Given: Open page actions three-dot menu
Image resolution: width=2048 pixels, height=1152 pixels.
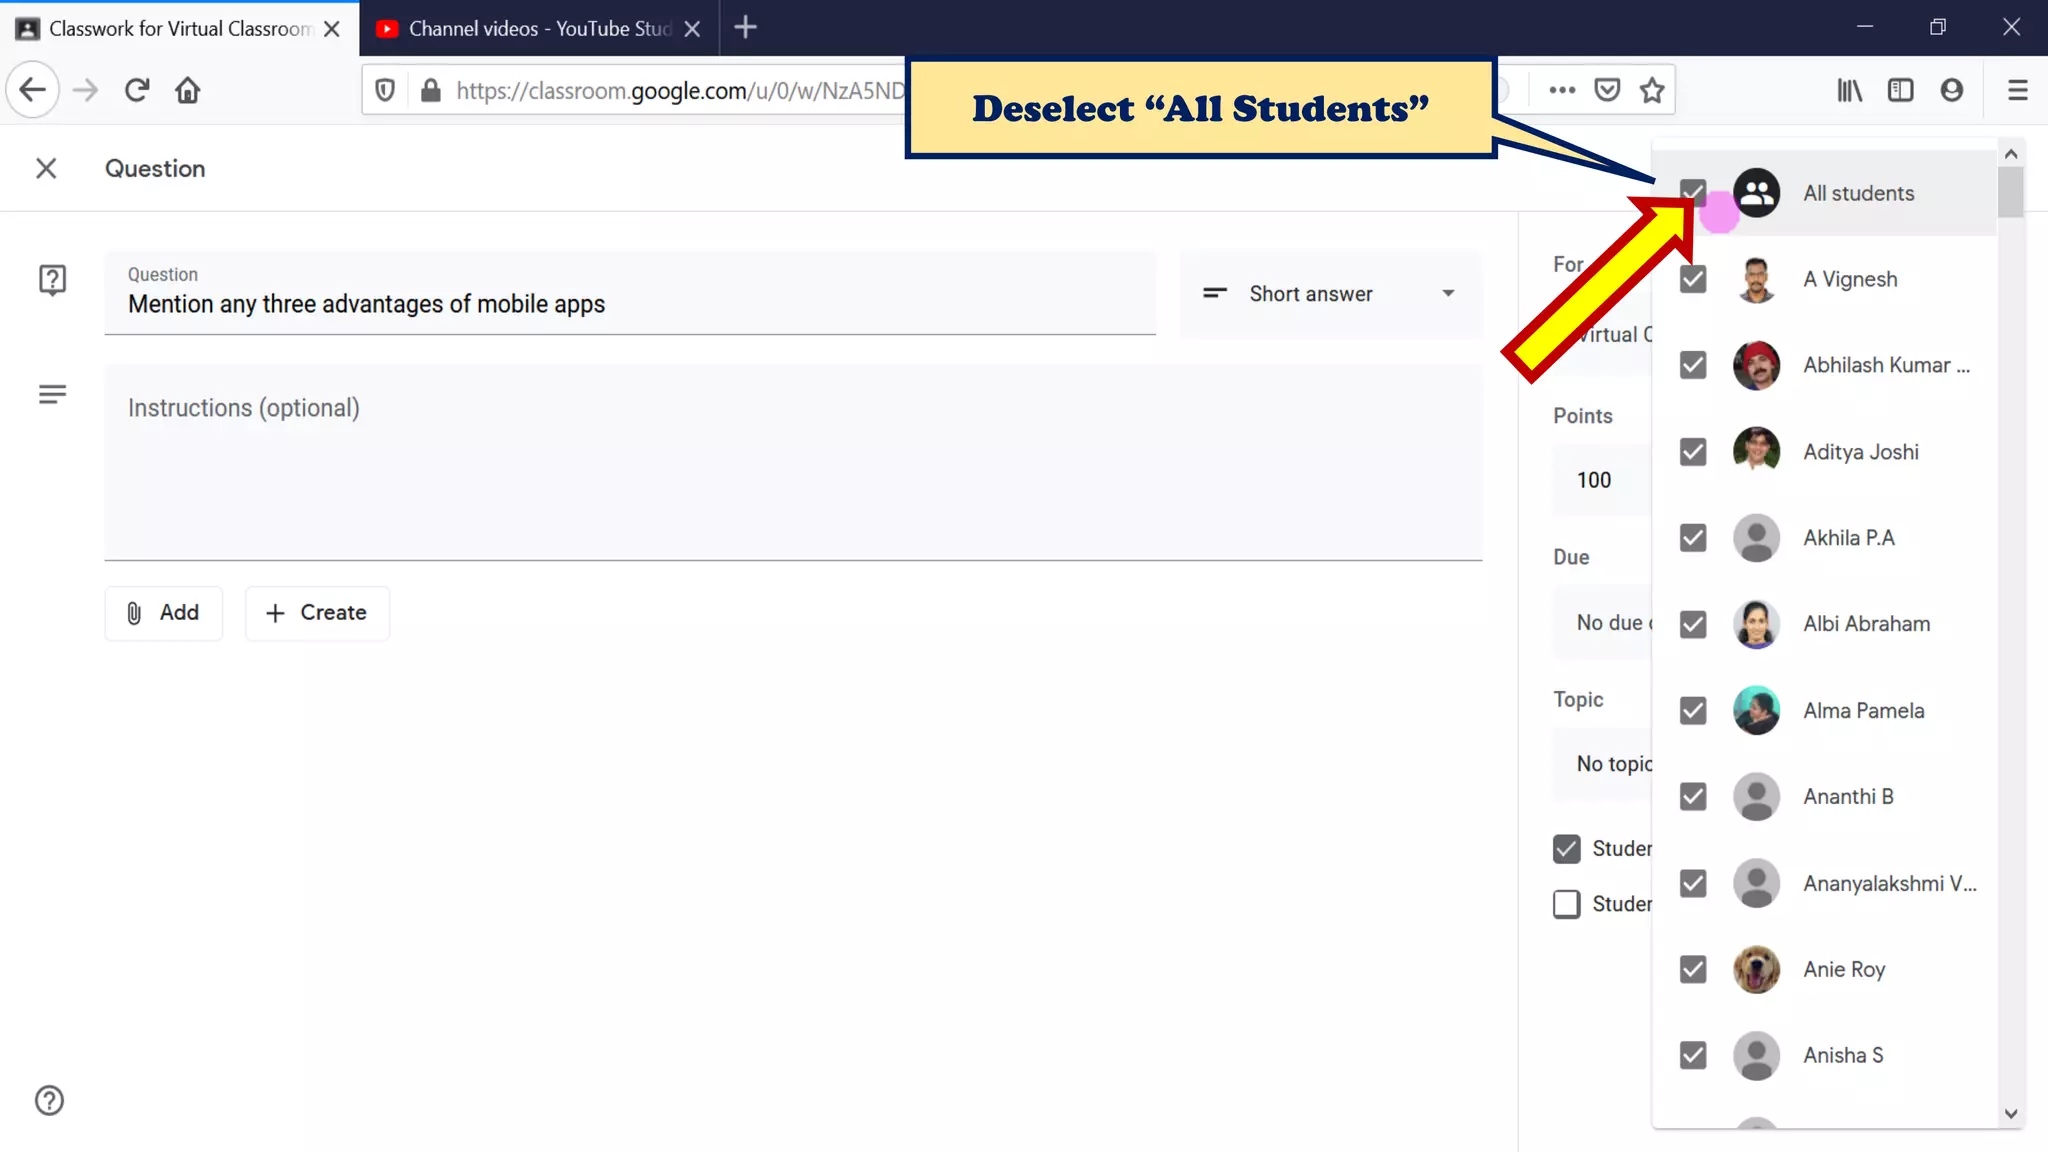Looking at the screenshot, I should point(1562,90).
